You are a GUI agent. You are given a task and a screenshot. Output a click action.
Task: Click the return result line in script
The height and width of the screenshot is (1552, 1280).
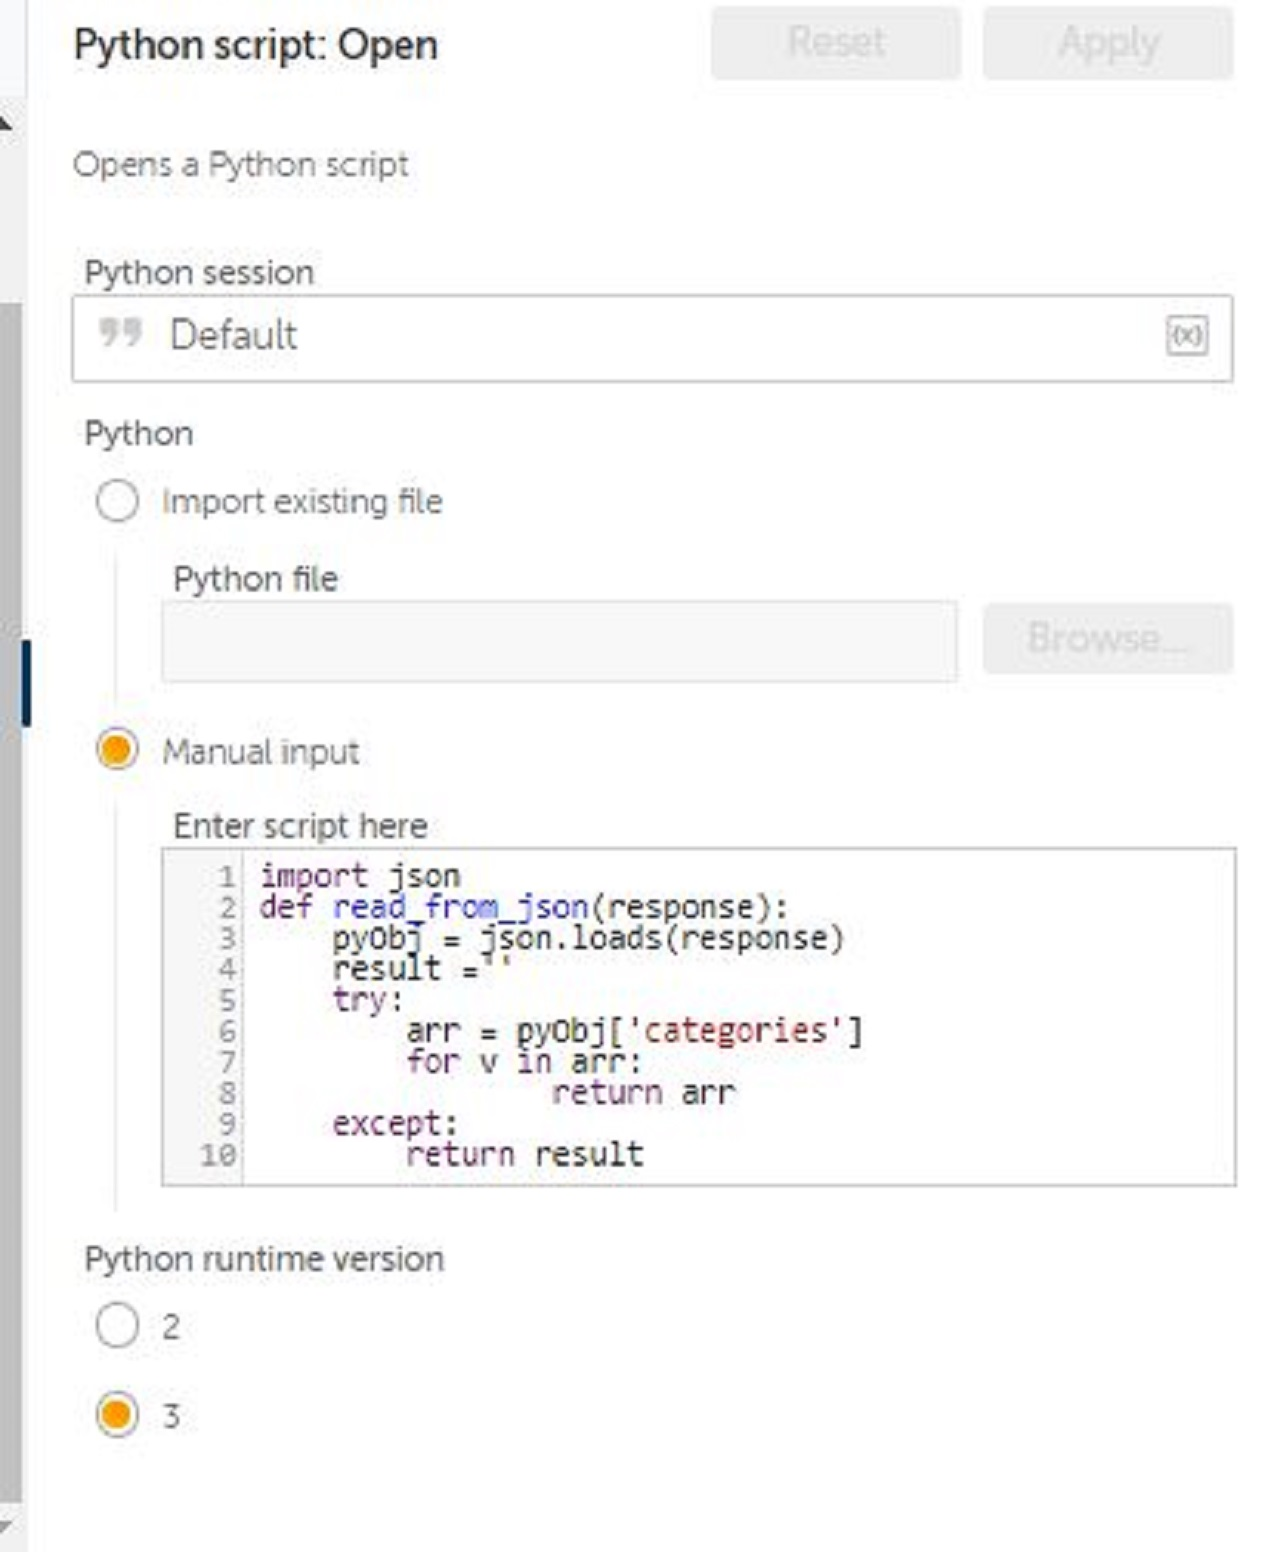[524, 1154]
